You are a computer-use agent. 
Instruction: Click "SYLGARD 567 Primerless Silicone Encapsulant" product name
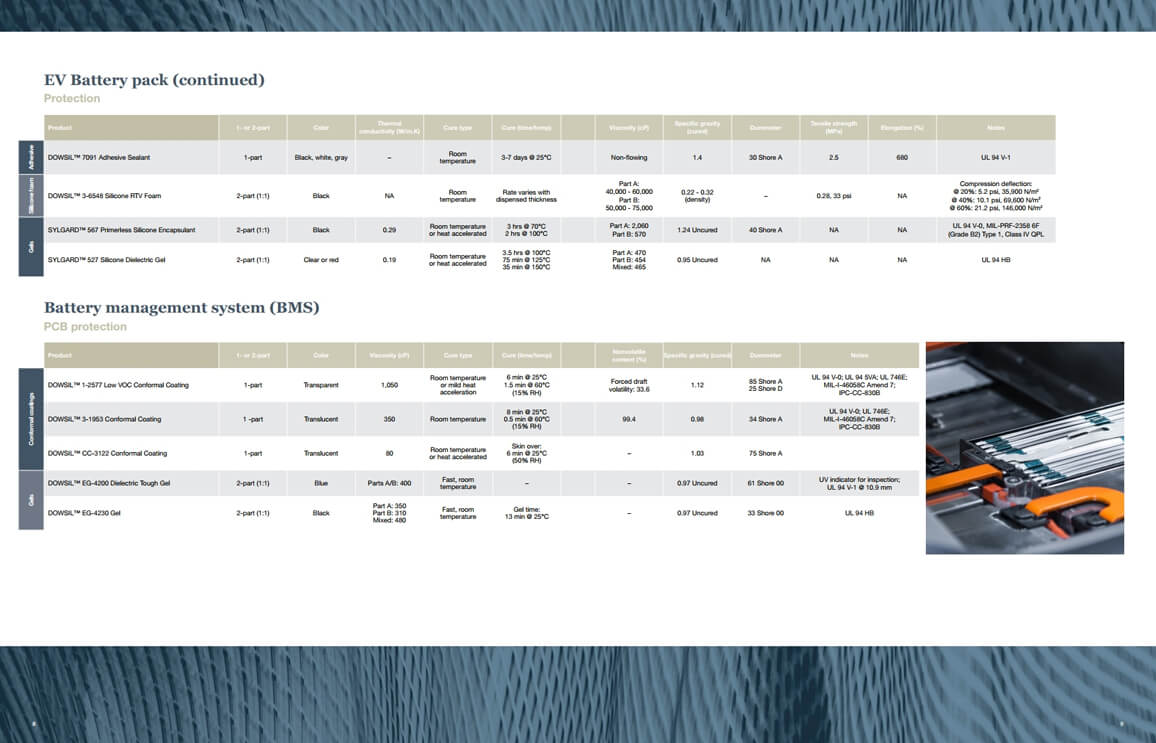pos(122,230)
